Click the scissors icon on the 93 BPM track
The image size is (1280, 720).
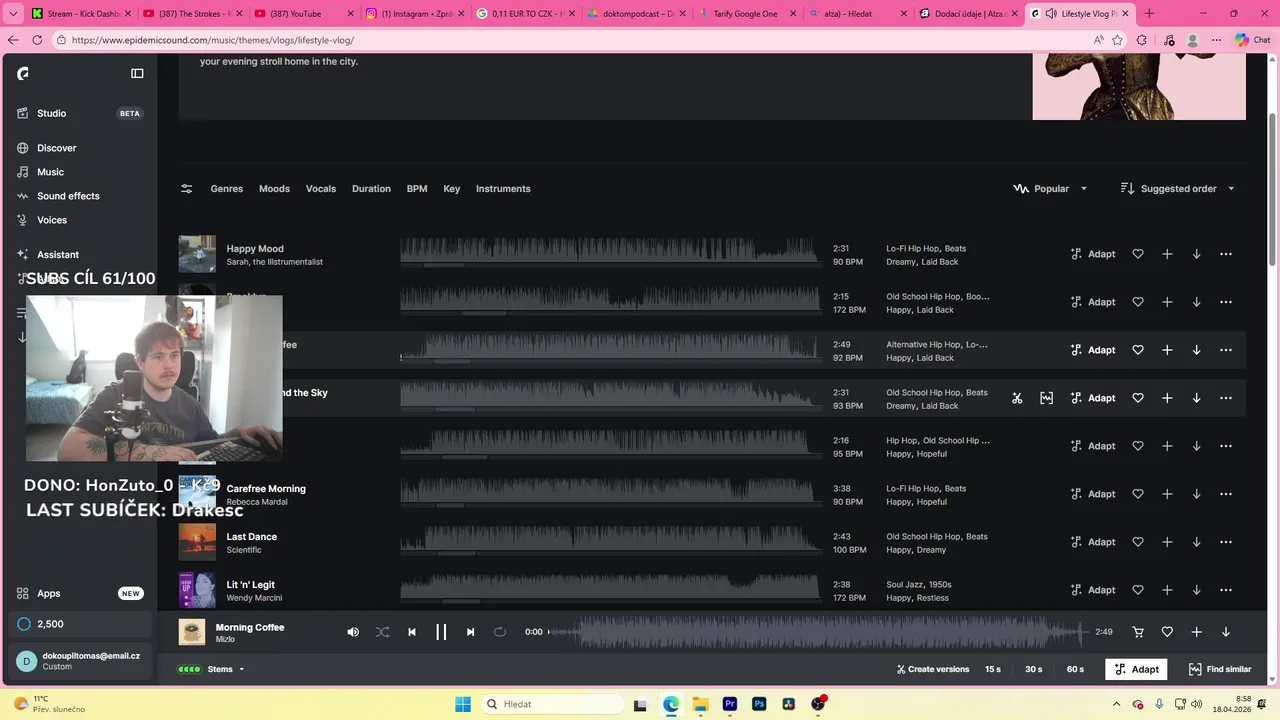1017,398
